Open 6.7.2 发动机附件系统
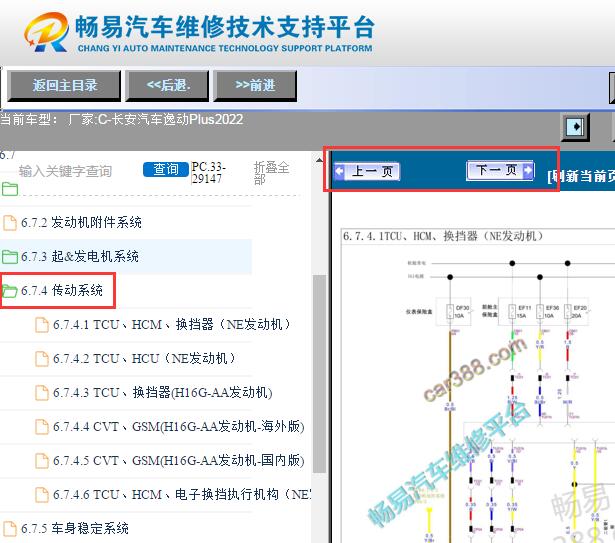This screenshot has height=543, width=615. tap(81, 222)
